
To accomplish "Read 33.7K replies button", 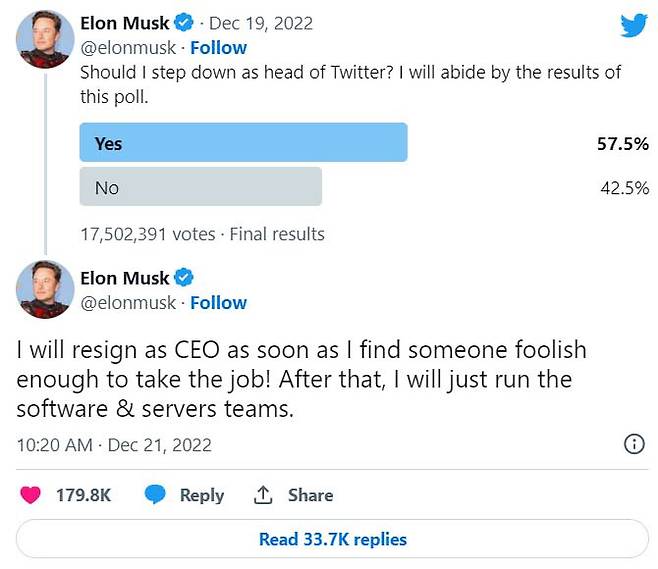I will point(332,539).
